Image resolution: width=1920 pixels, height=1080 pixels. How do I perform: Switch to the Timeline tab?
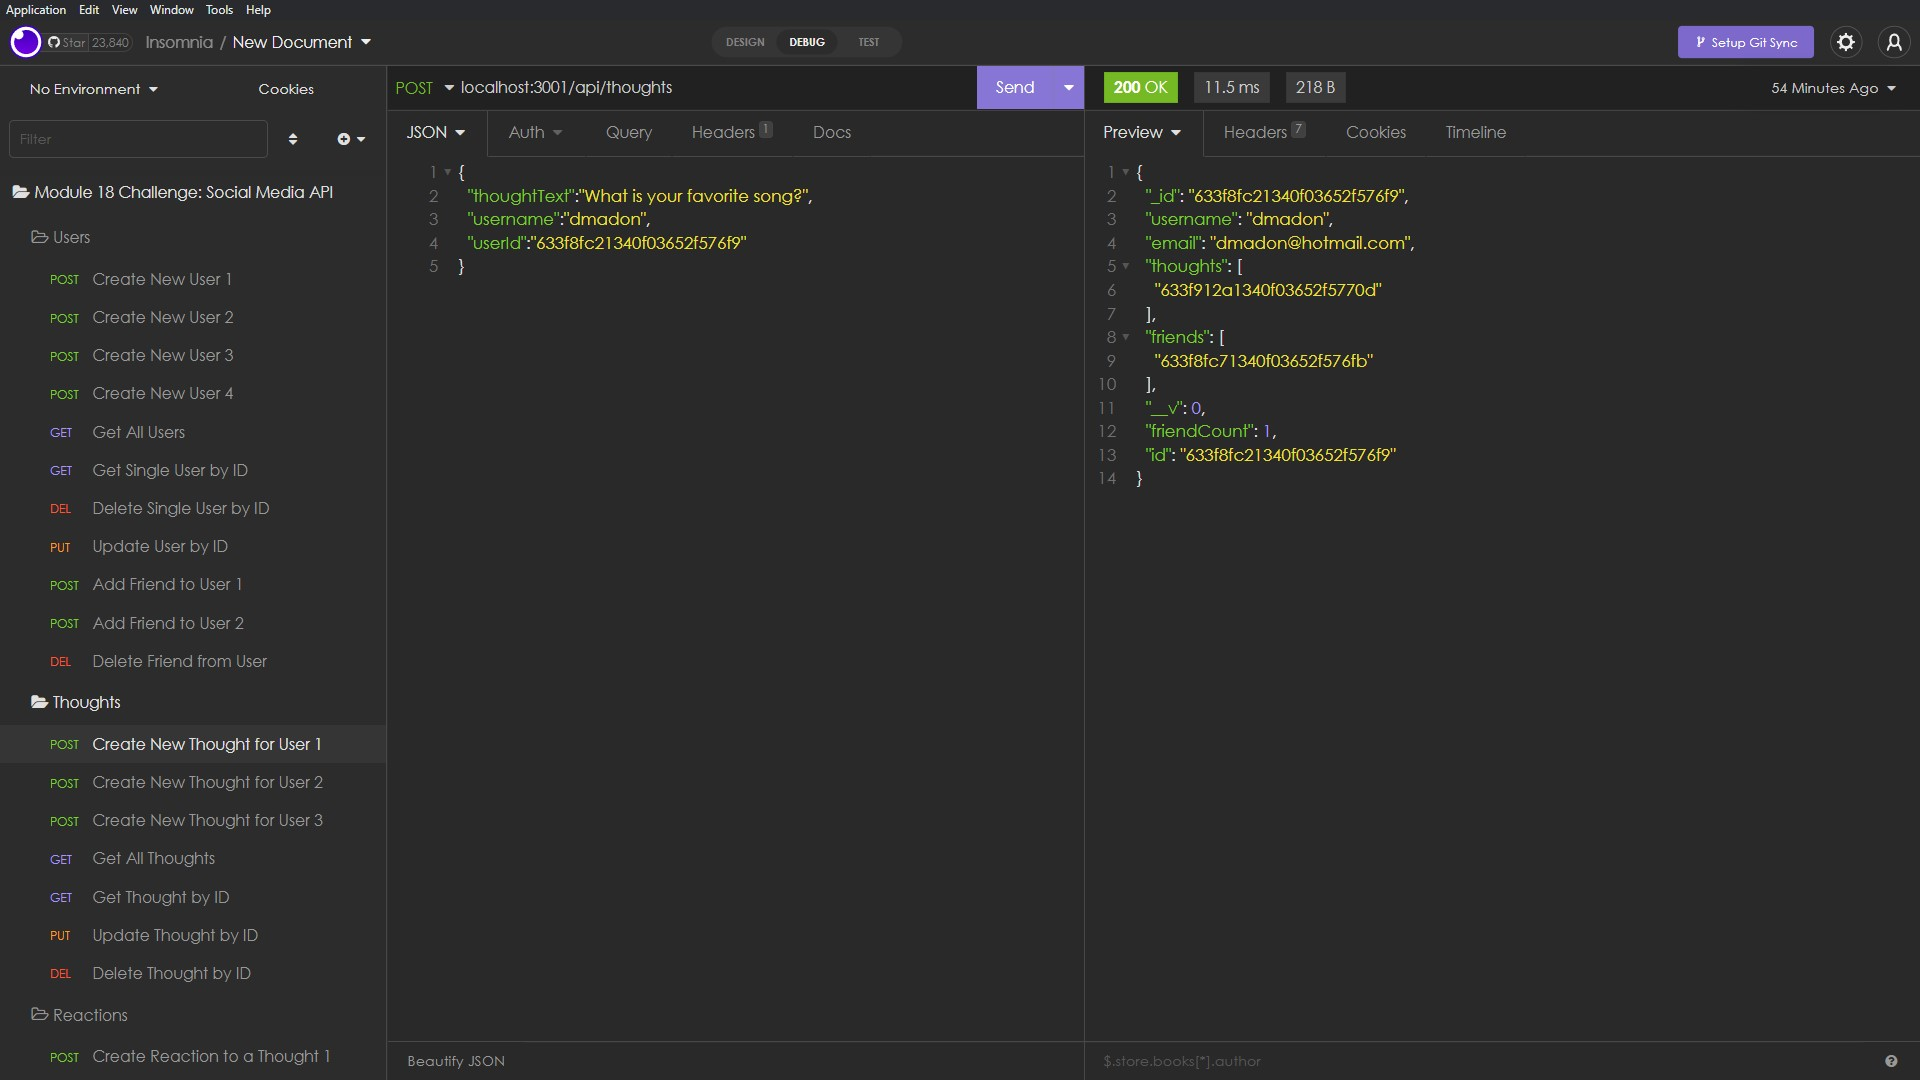[x=1475, y=132]
